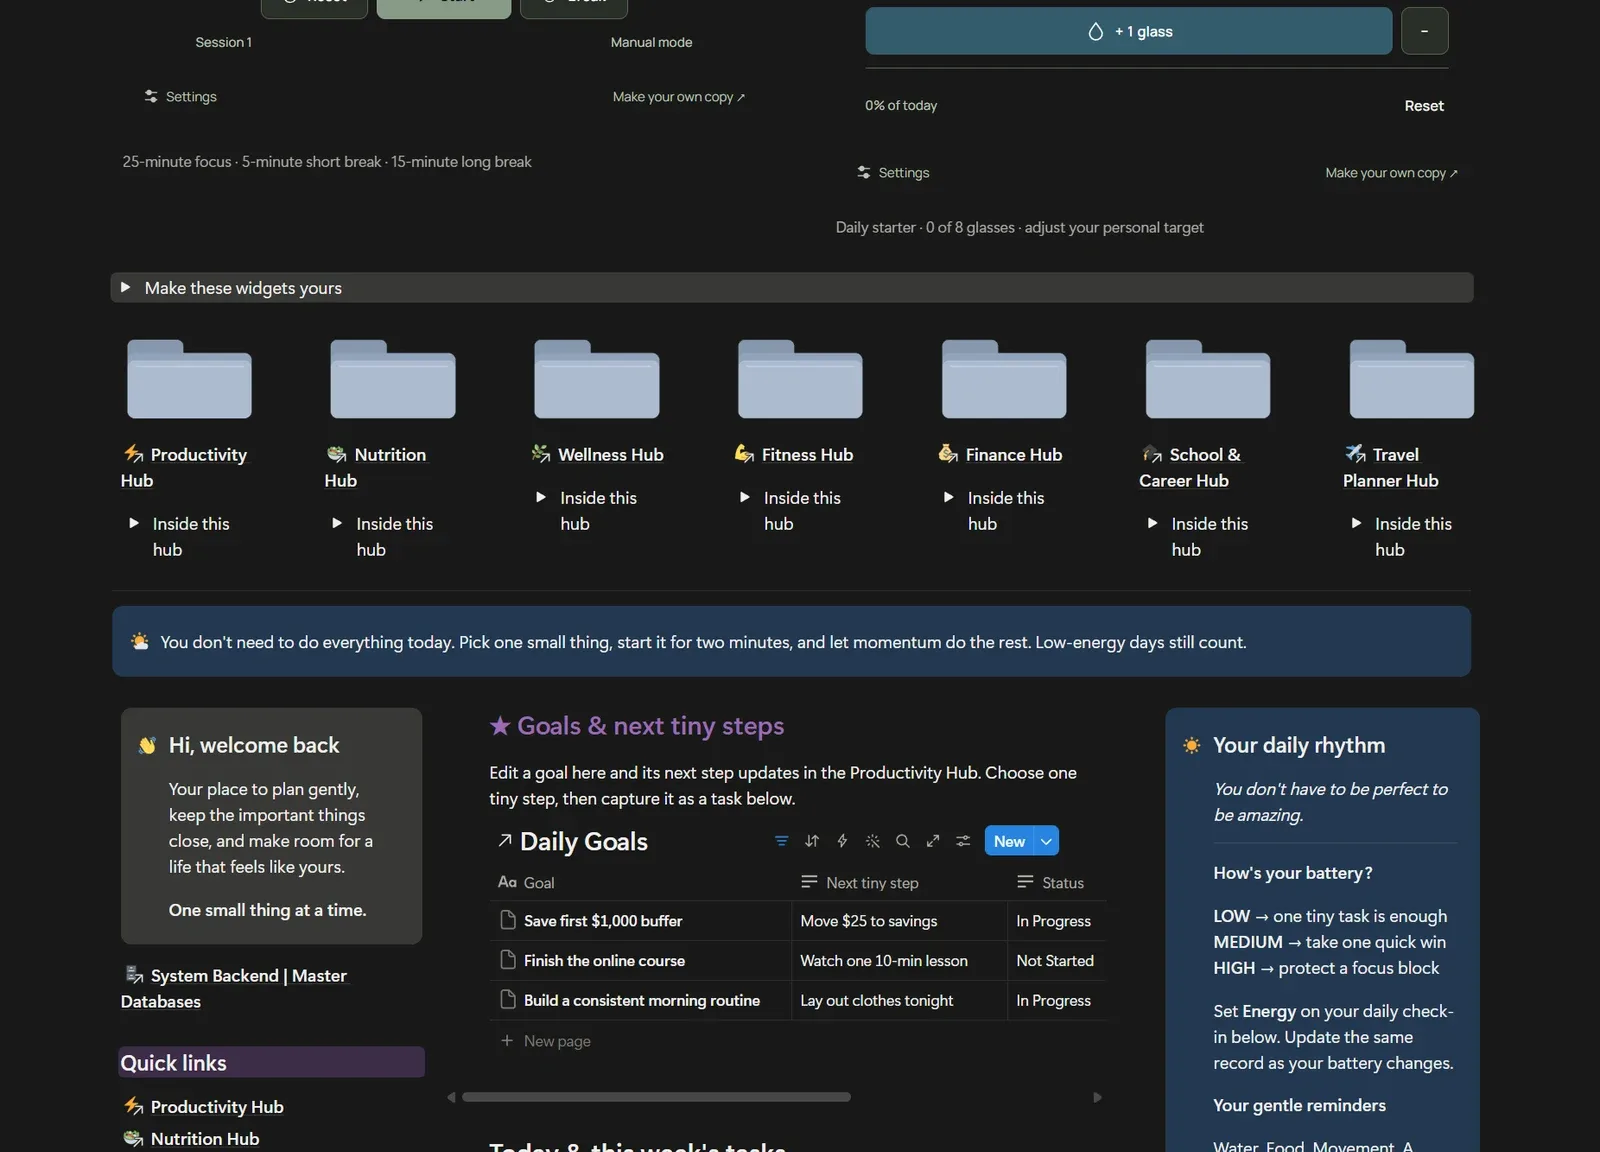Click the Status column header
Image resolution: width=1600 pixels, height=1152 pixels.
(1051, 882)
